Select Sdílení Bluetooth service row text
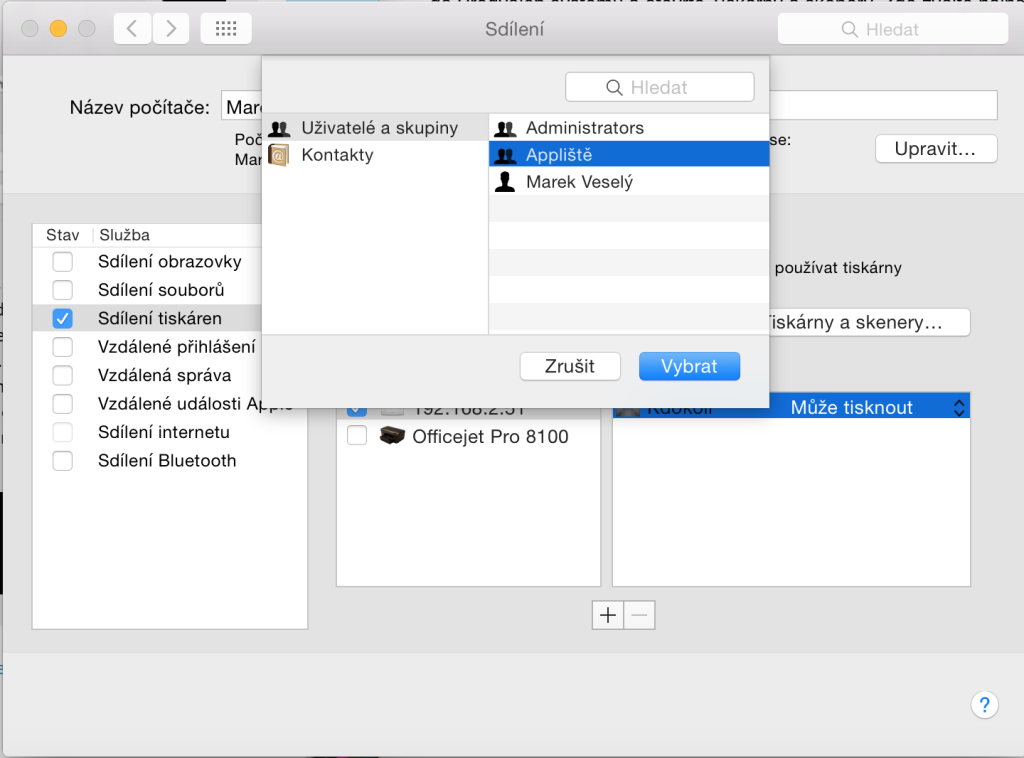Screen dimensions: 1024x758 pos(167,460)
